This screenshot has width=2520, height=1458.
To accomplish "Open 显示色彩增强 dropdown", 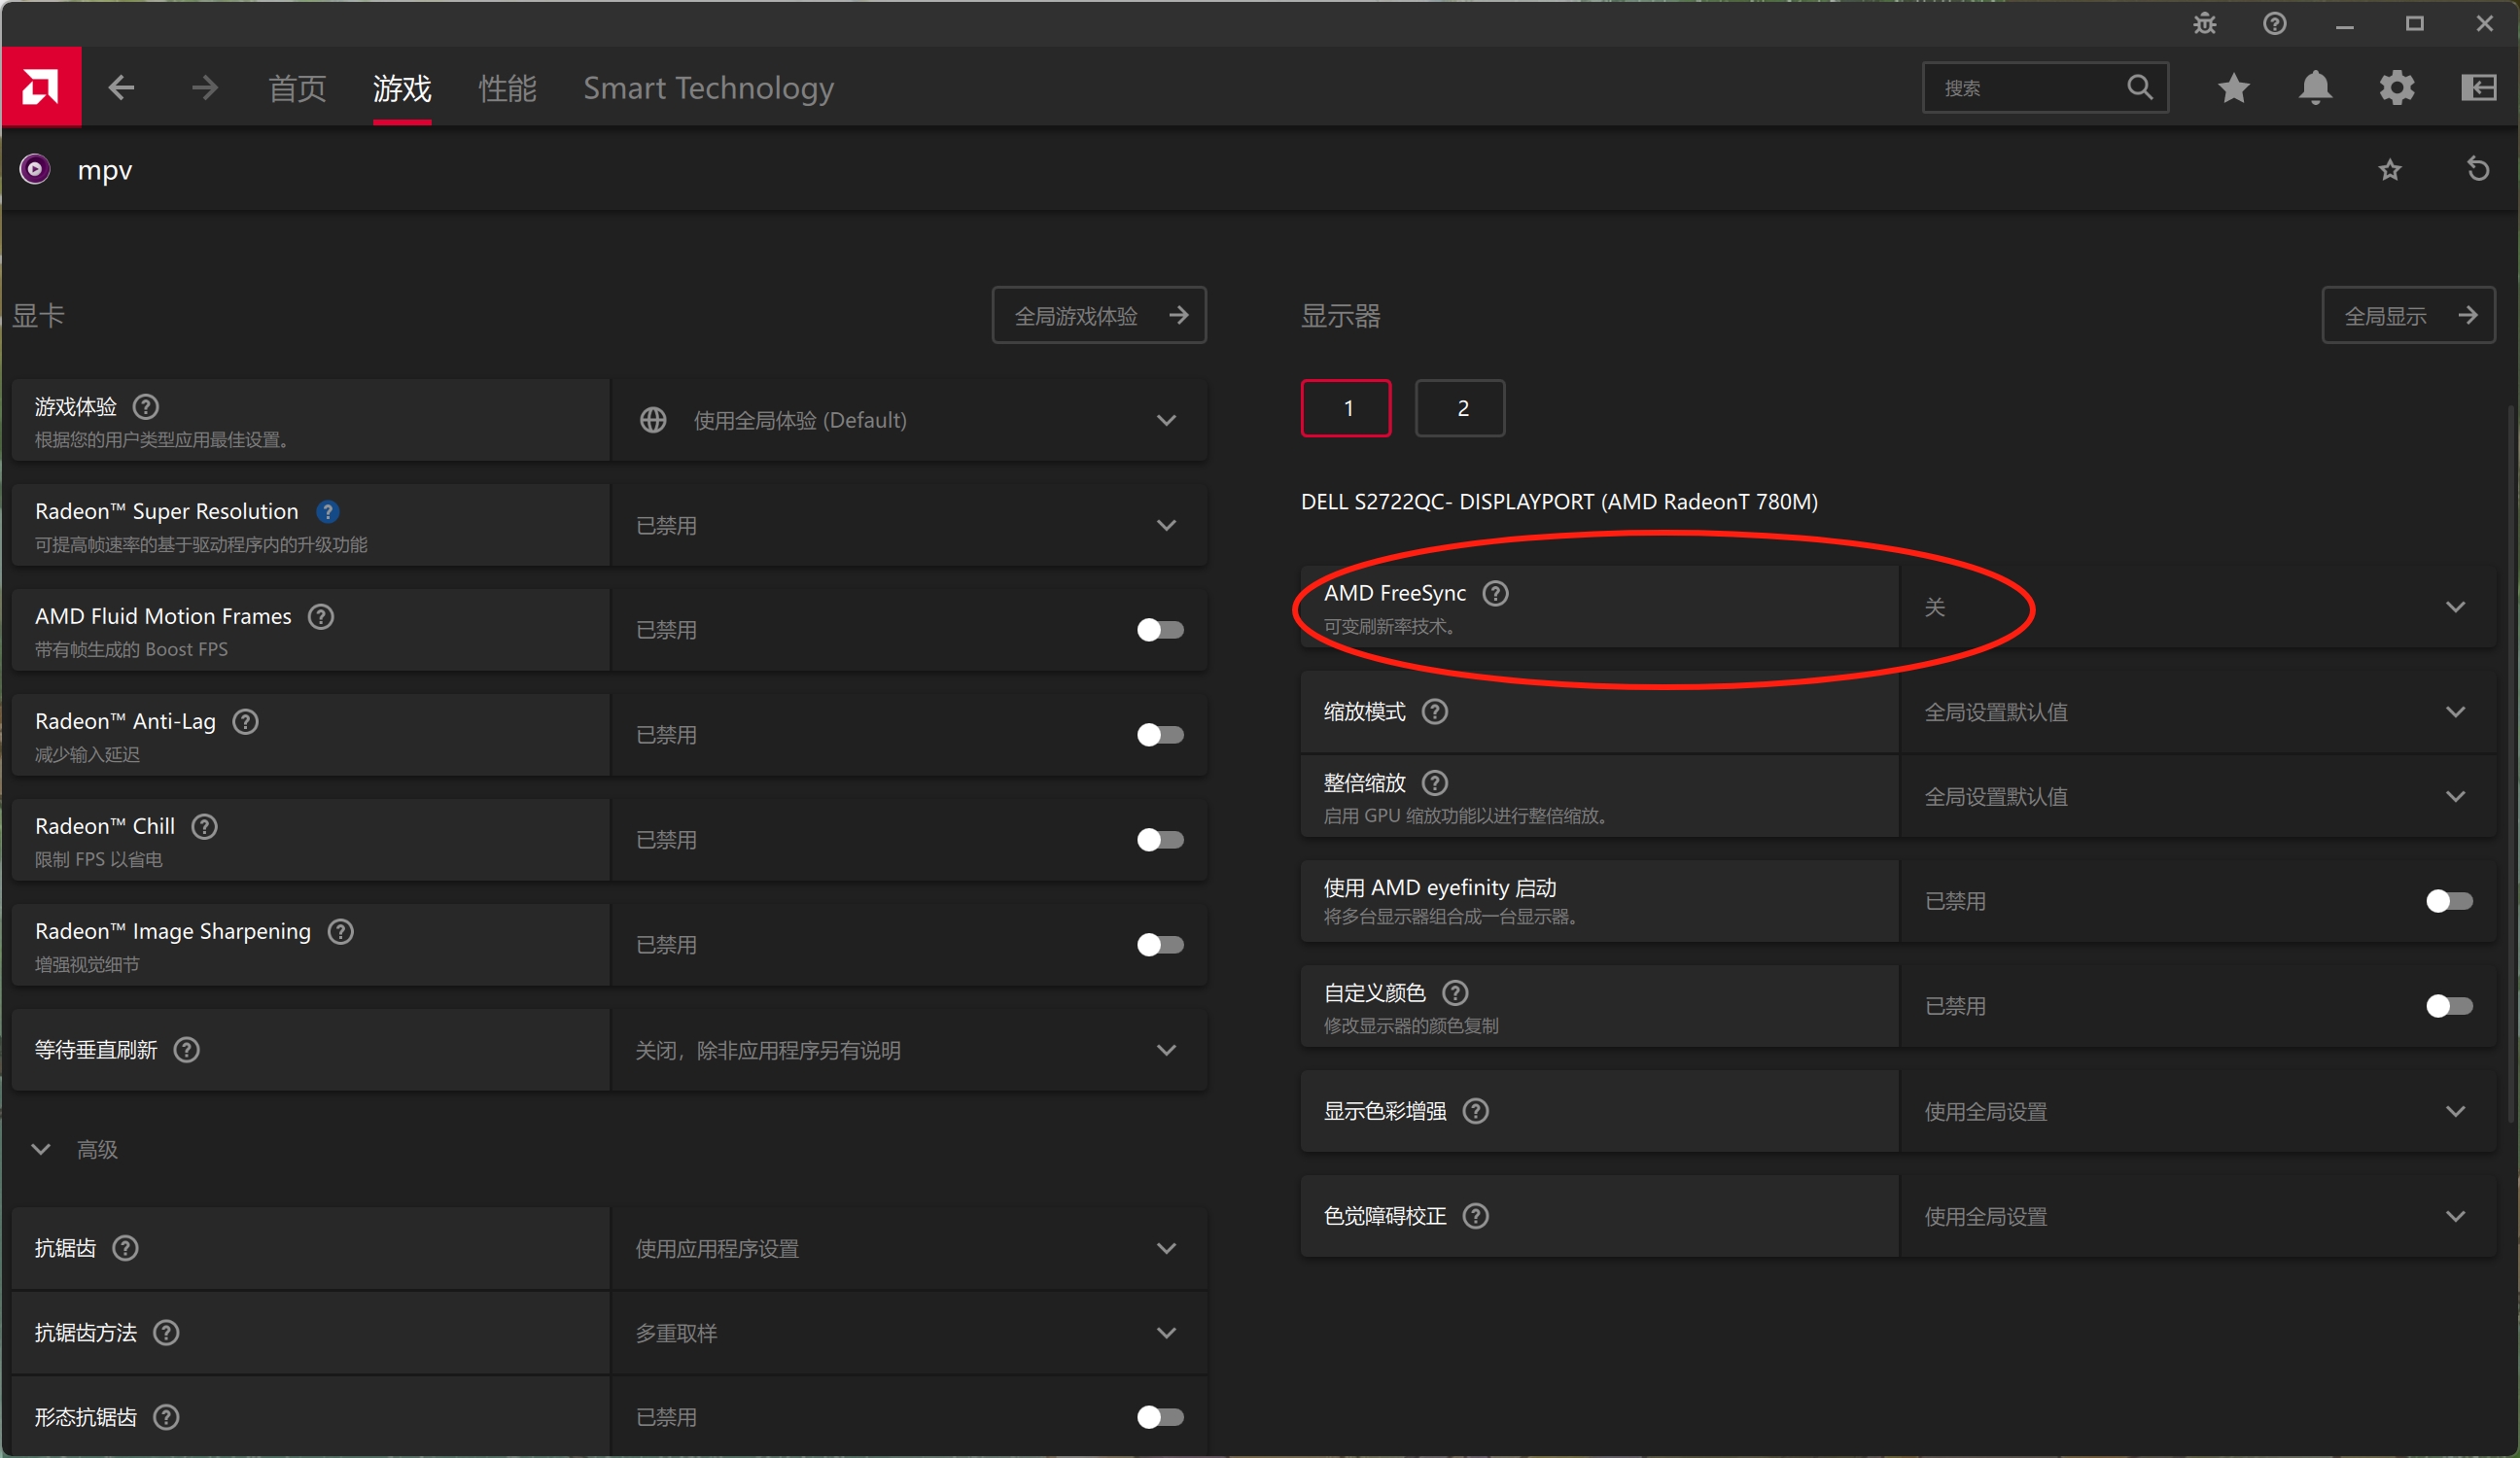I will (2198, 1111).
